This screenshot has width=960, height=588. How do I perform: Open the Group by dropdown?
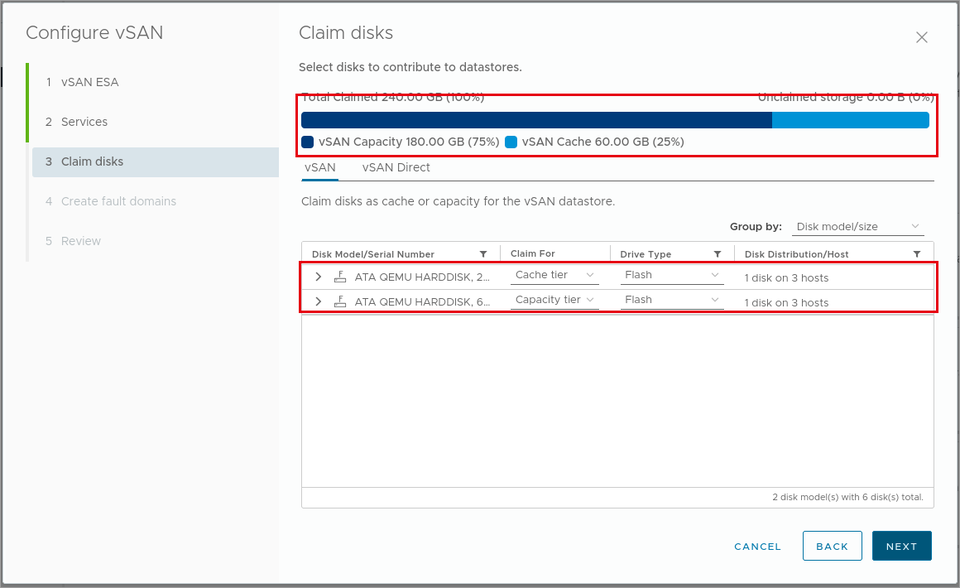click(858, 227)
